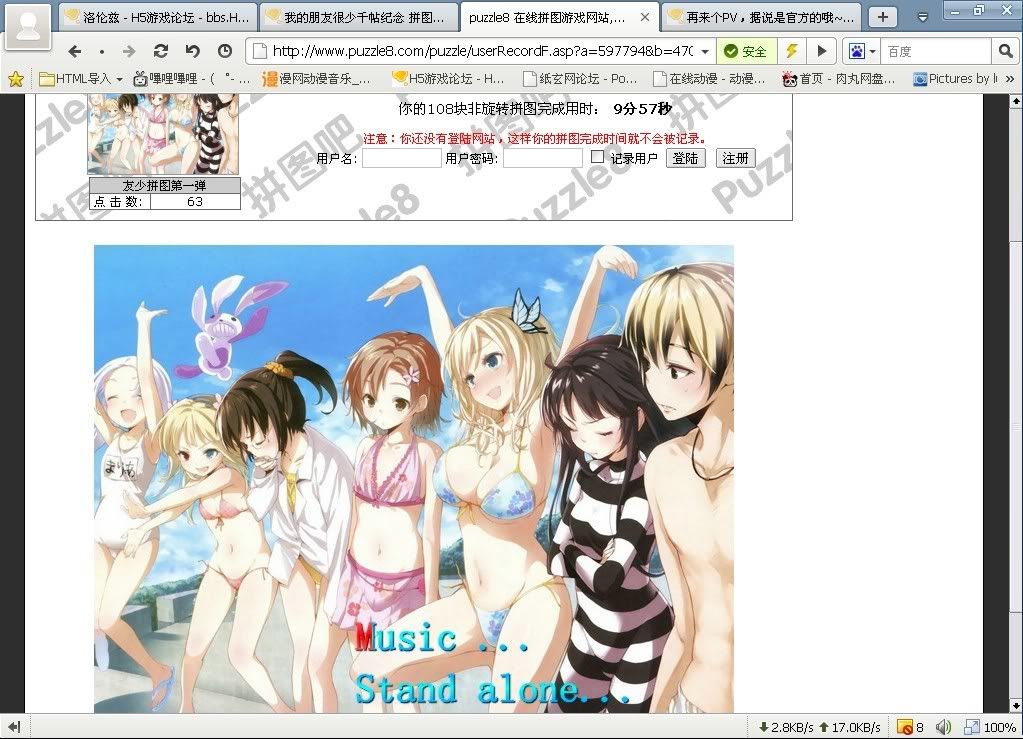The width and height of the screenshot is (1023, 739).
Task: Show more bookmarks with the » chevron
Action: tap(1010, 79)
